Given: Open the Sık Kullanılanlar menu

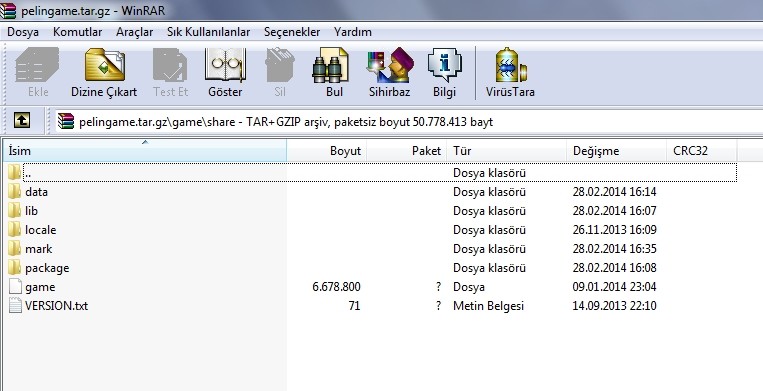Looking at the screenshot, I should click(x=208, y=32).
